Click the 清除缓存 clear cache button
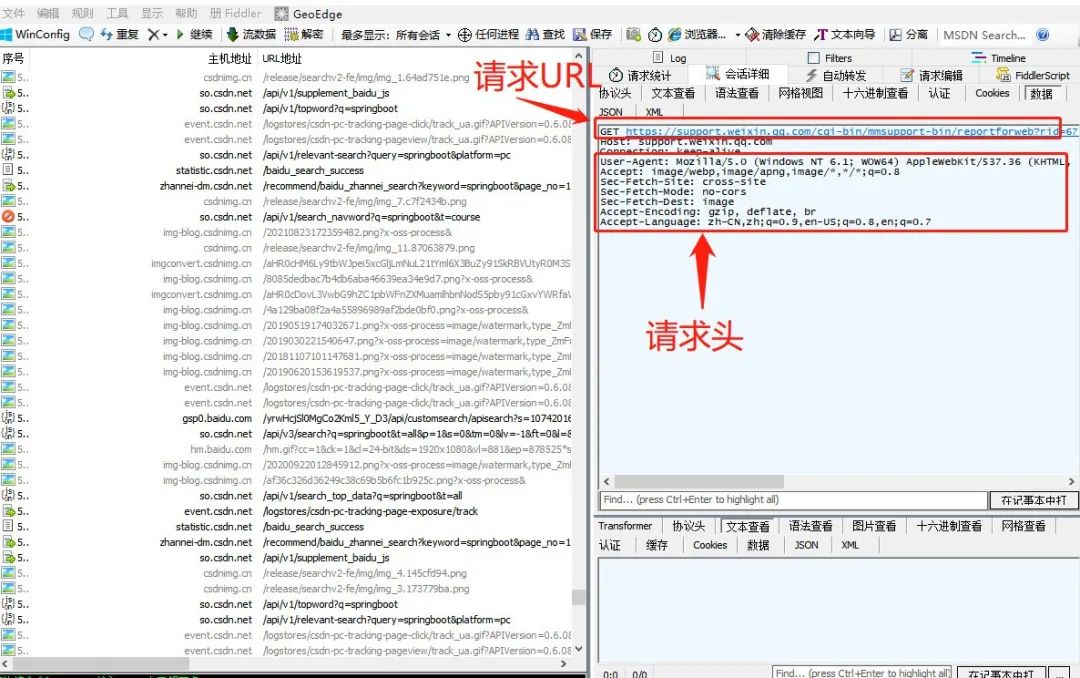The width and height of the screenshot is (1080, 678). click(x=776, y=34)
